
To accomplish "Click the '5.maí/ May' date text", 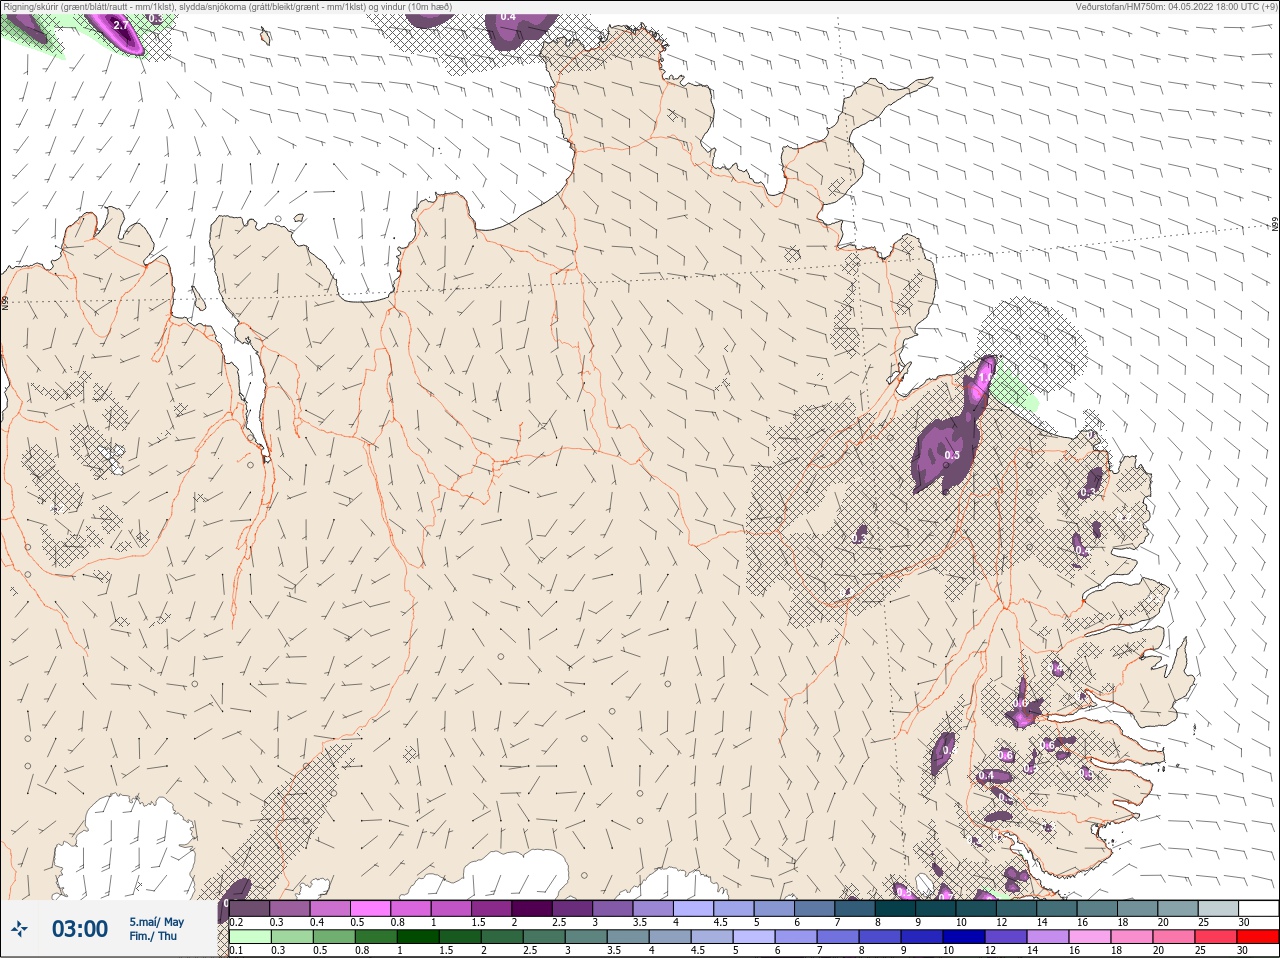I will pyautogui.click(x=156, y=922).
